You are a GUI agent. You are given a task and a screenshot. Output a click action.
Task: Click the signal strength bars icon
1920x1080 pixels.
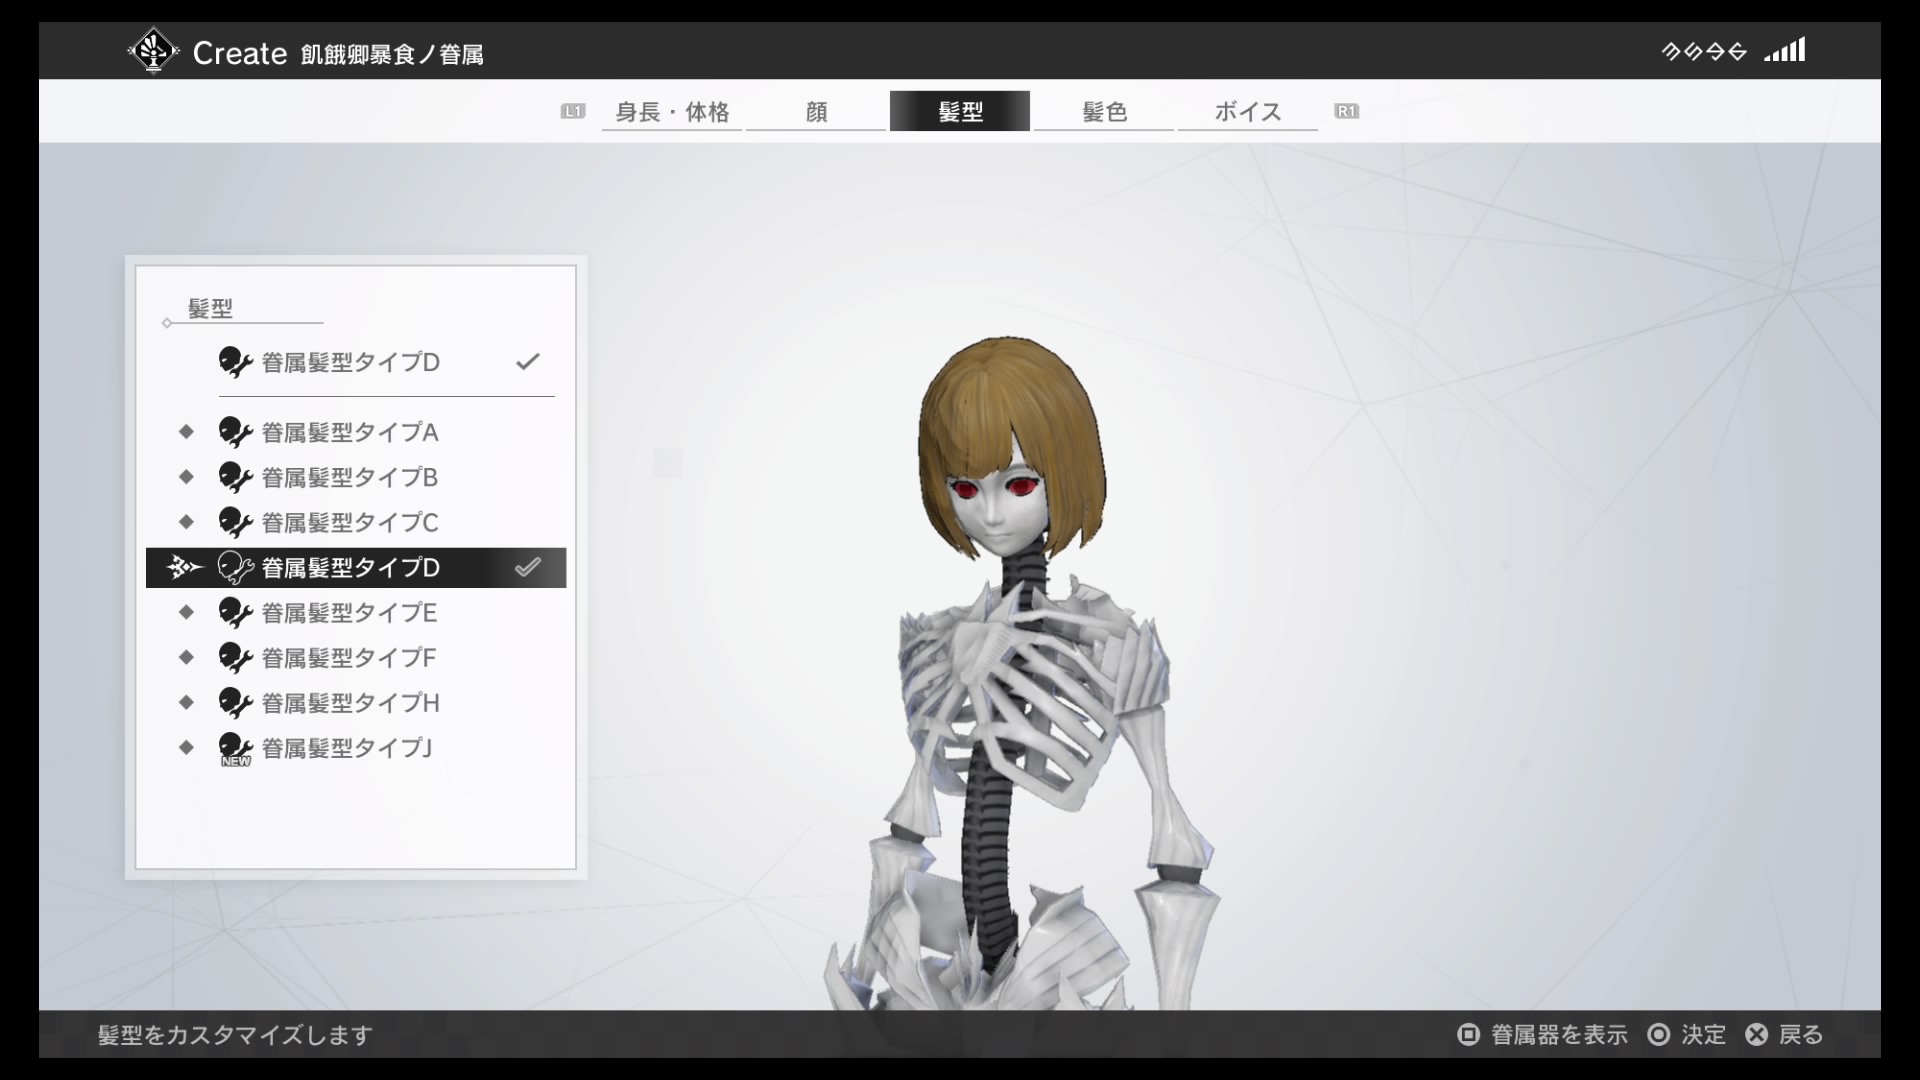(x=1785, y=50)
